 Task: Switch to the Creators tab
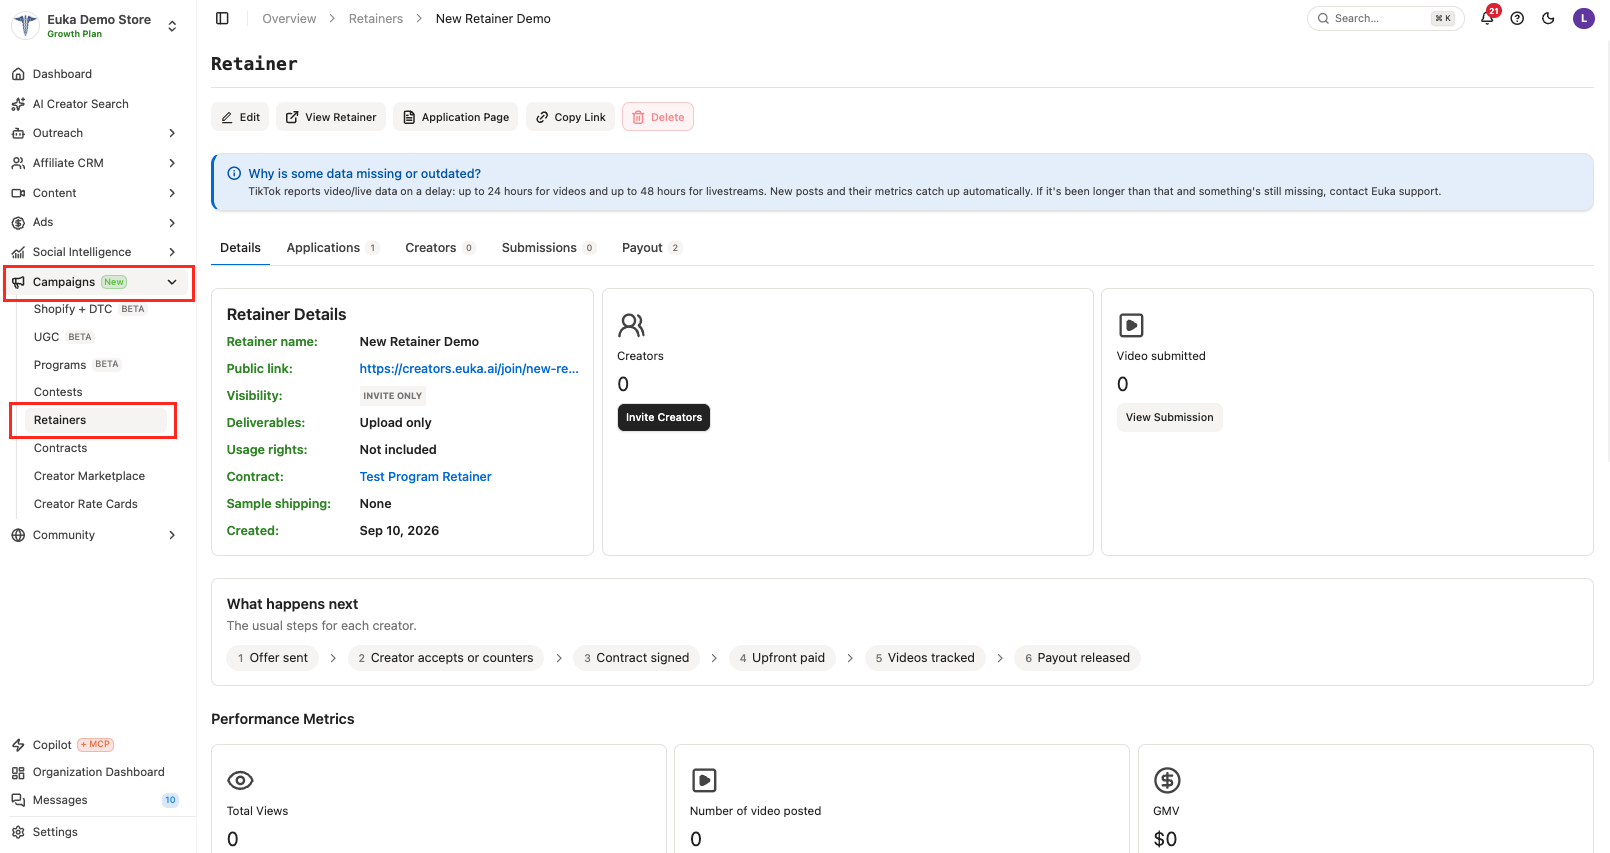(x=440, y=248)
